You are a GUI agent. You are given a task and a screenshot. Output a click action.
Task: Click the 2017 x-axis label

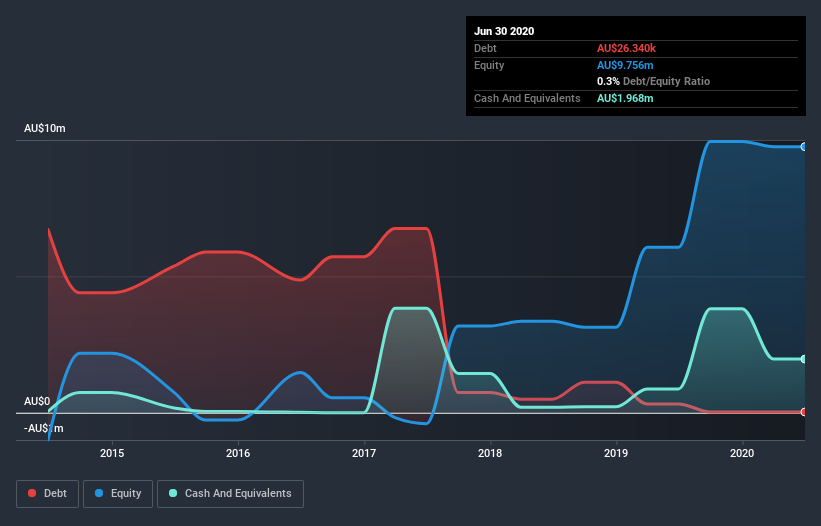click(364, 453)
